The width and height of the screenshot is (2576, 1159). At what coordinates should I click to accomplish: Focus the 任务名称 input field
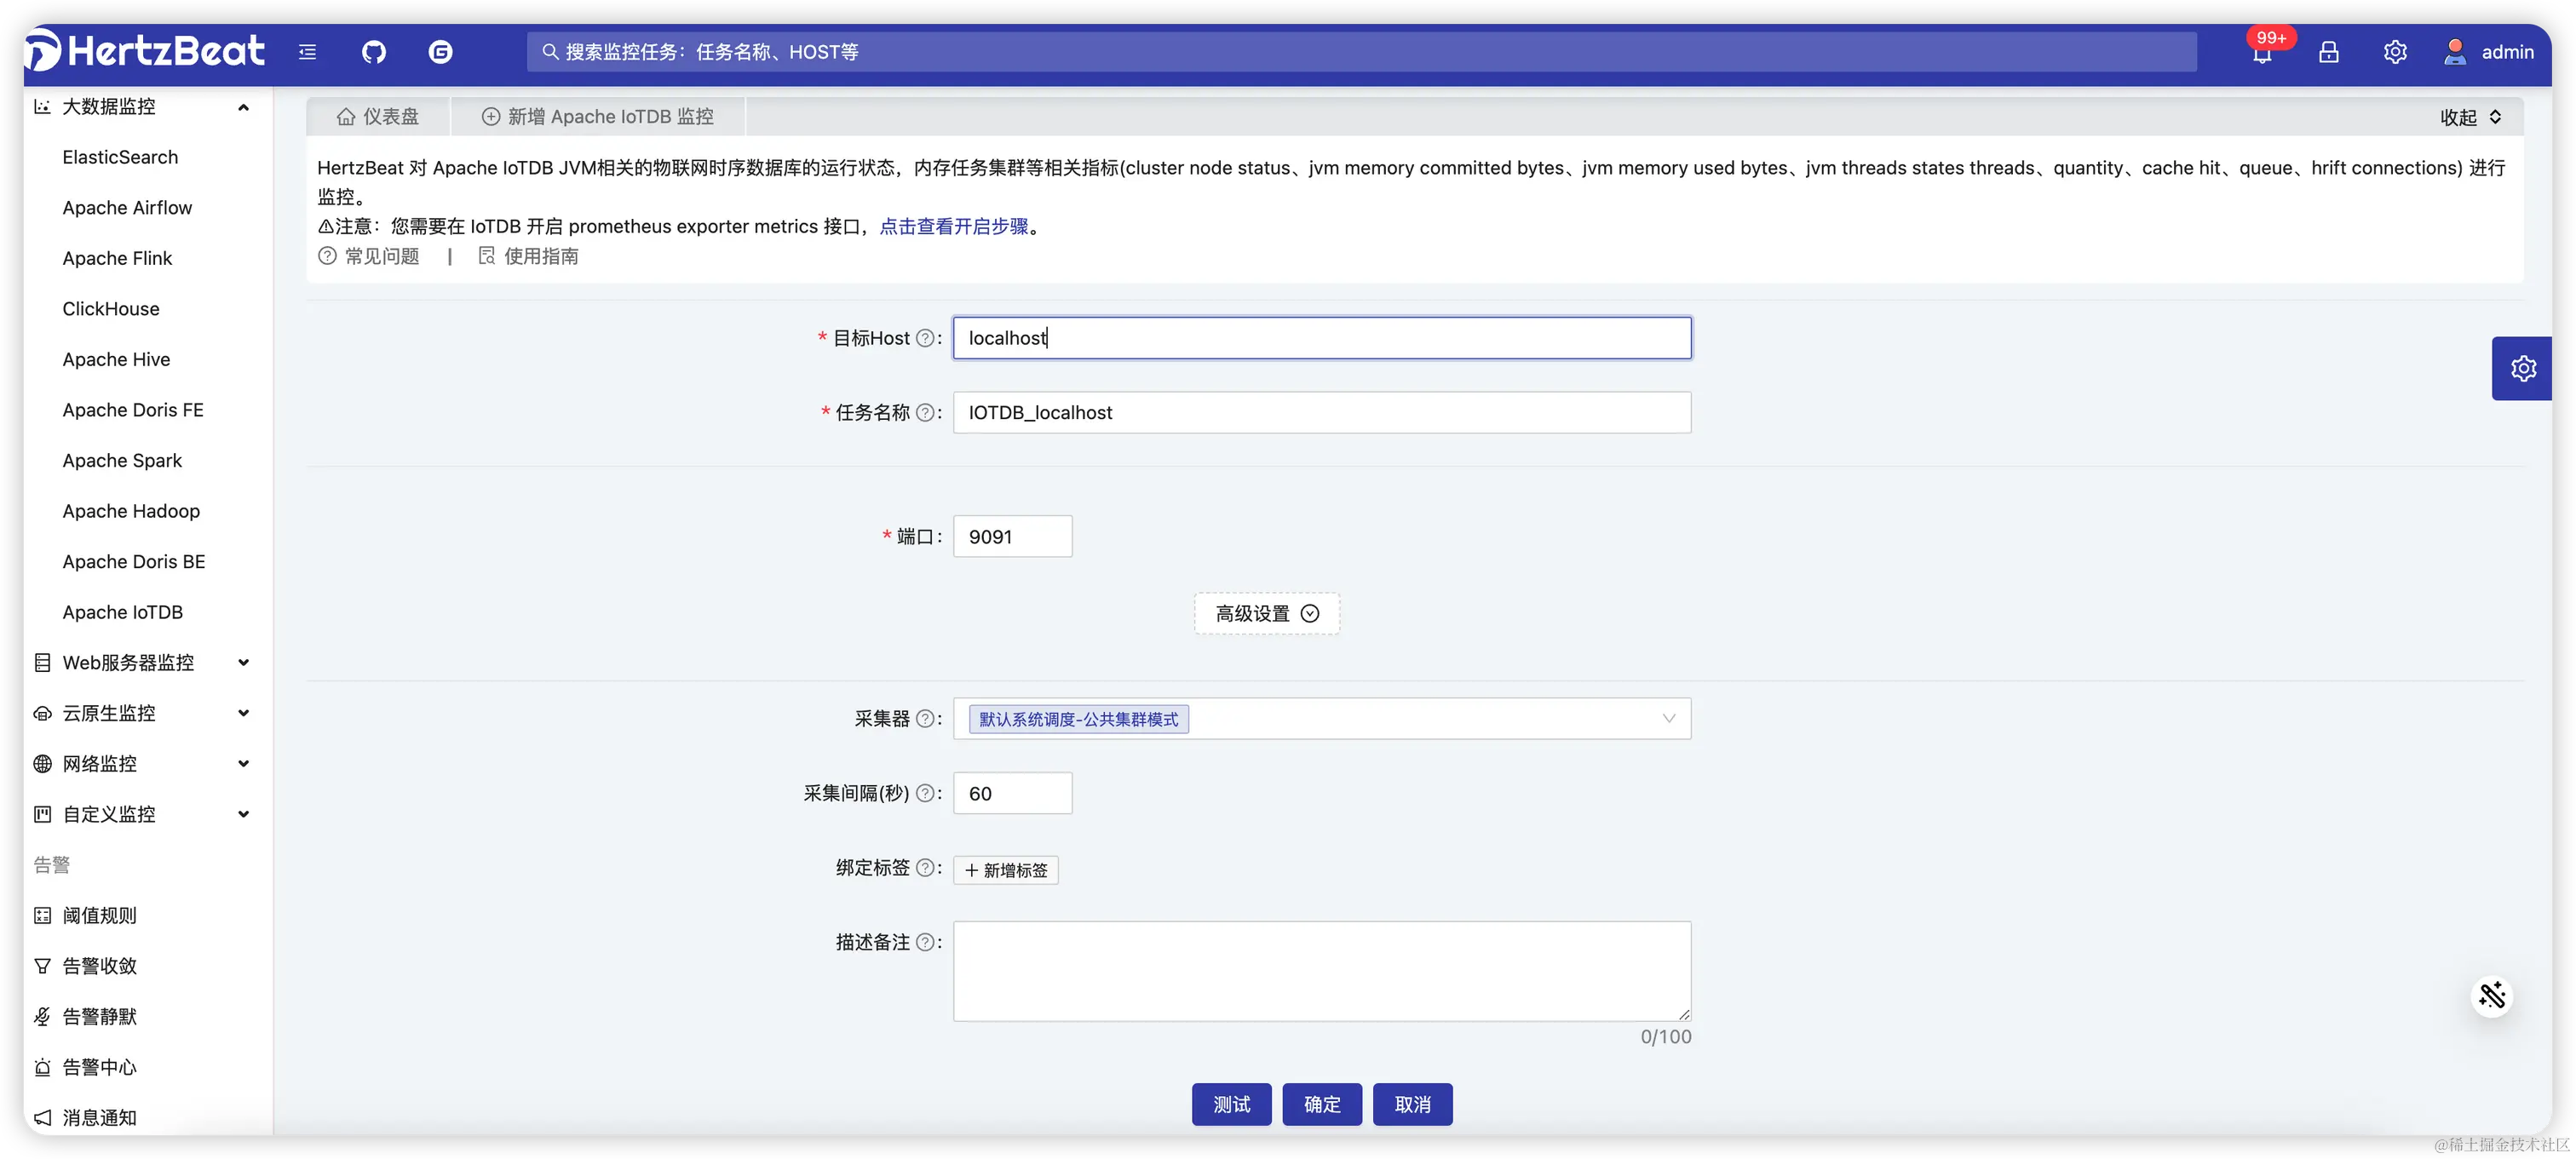[x=1321, y=412]
